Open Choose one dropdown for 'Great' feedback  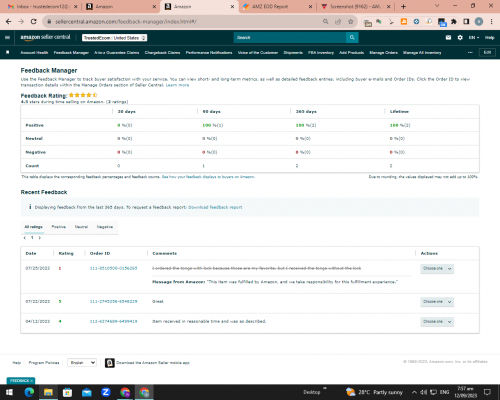pyautogui.click(x=437, y=302)
